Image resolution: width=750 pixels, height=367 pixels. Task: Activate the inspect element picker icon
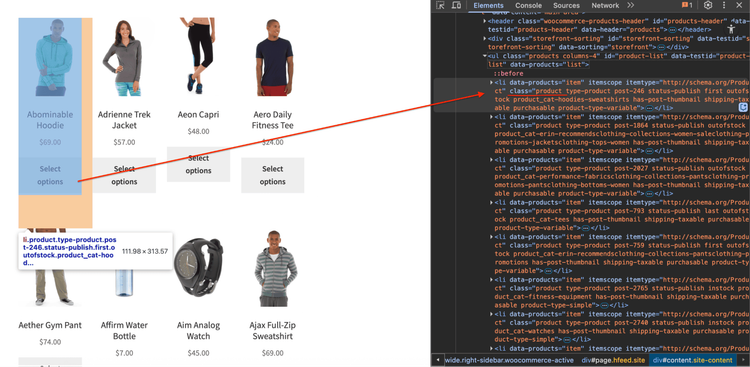(x=441, y=5)
